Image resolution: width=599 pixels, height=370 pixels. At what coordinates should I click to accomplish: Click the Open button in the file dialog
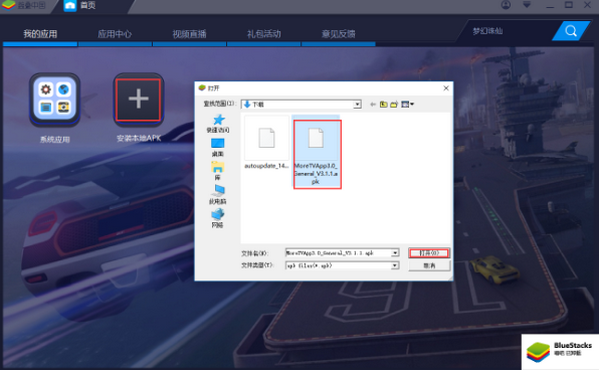[429, 253]
